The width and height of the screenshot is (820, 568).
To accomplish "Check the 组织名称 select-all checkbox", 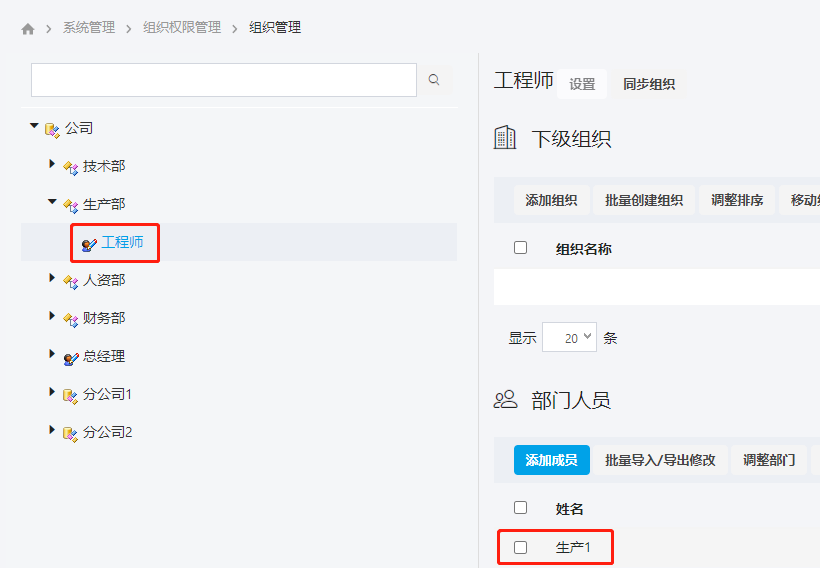I will [x=520, y=248].
